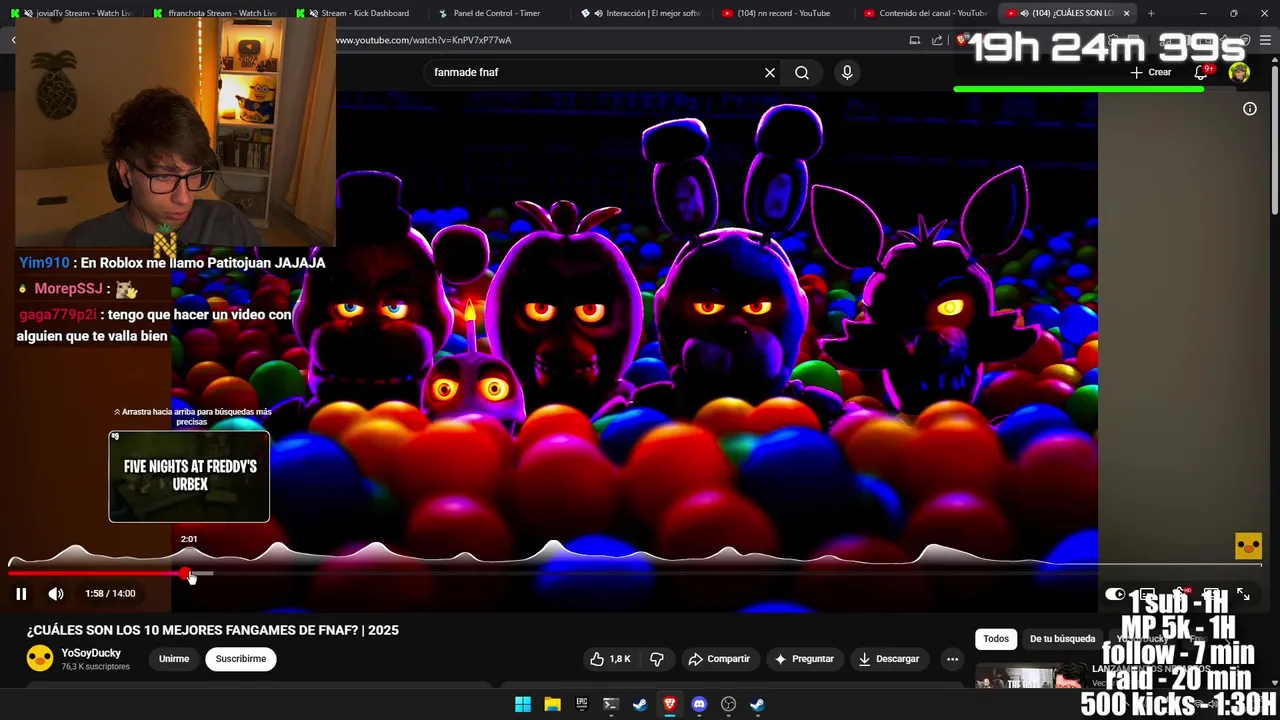
Task: Open the first Steam taskbar icon
Action: (x=640, y=704)
